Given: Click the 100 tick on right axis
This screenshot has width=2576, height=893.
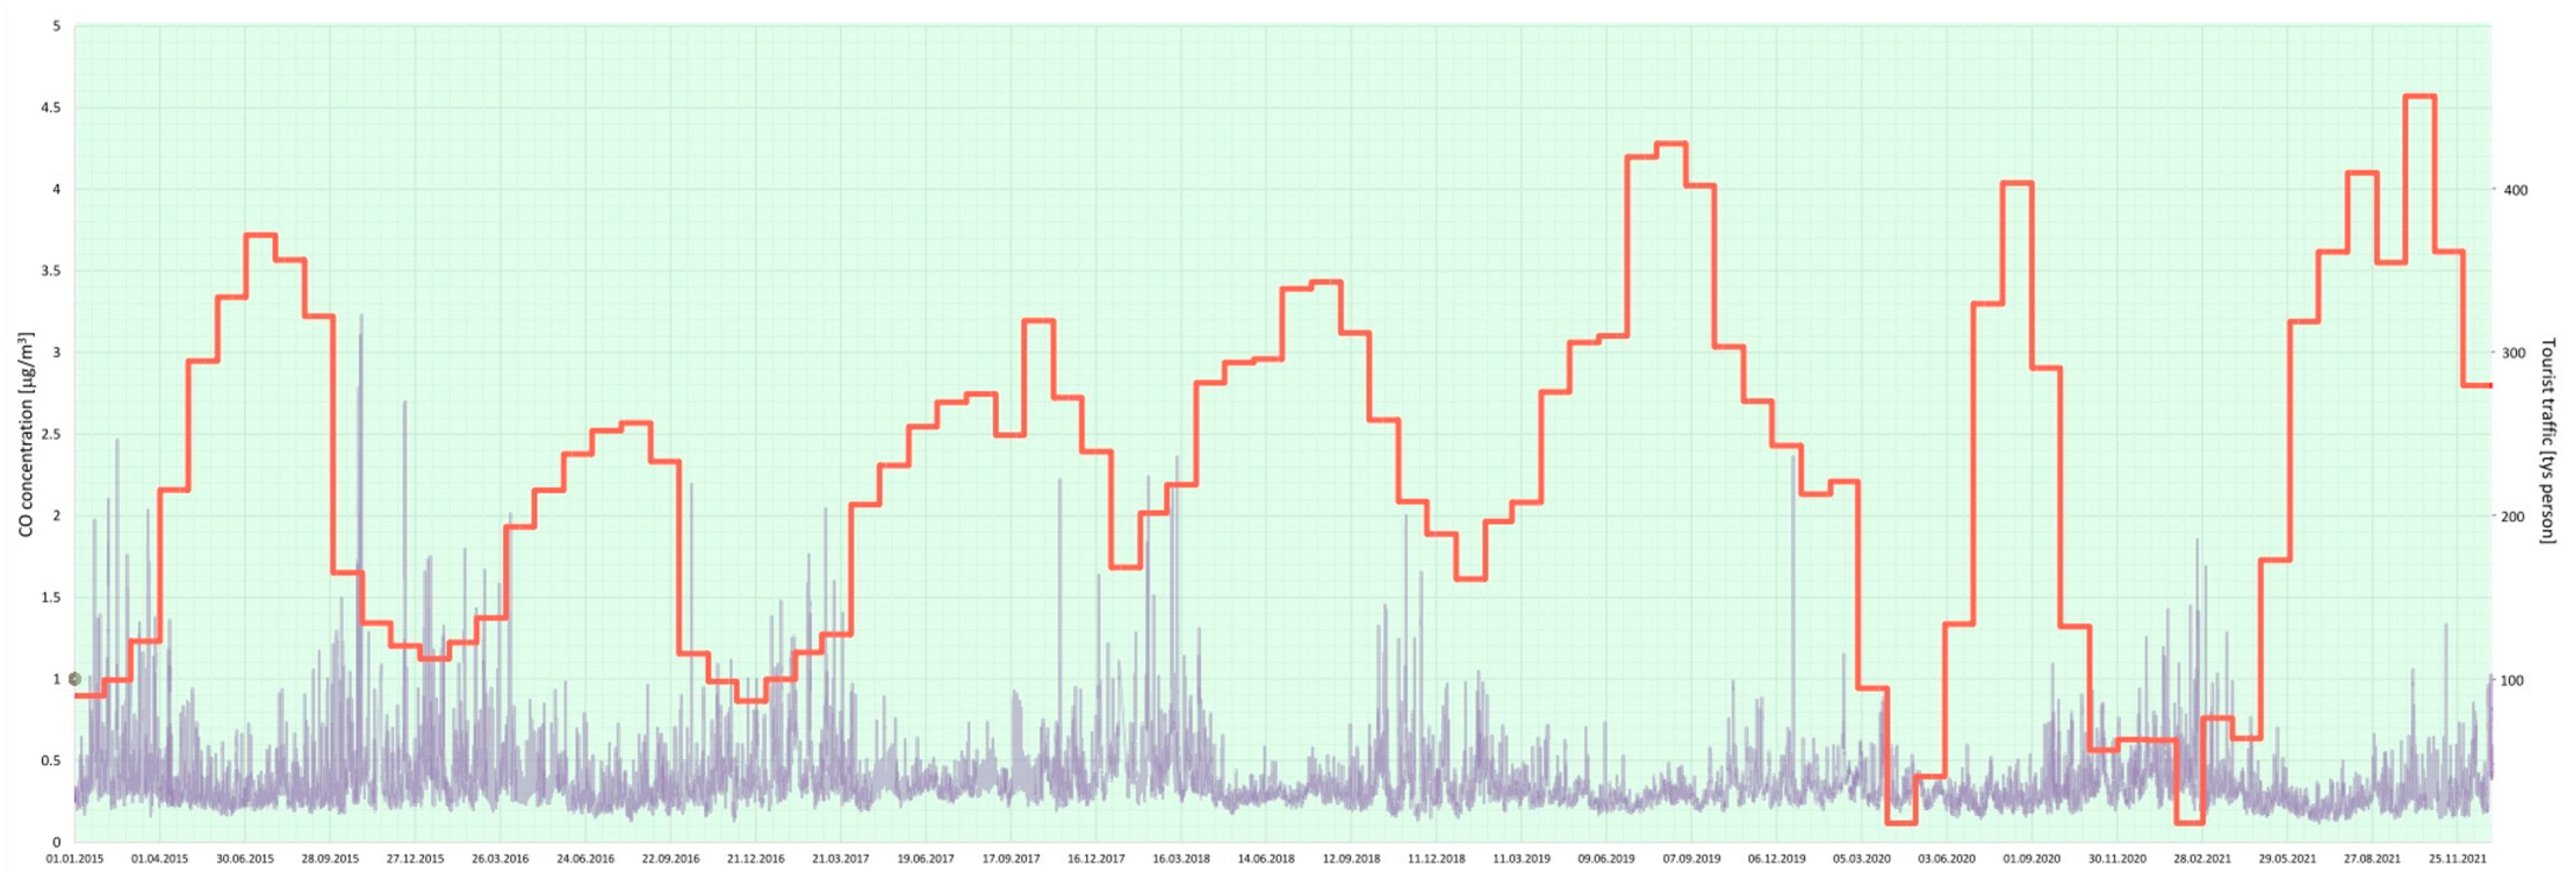Looking at the screenshot, I should [x=2512, y=681].
